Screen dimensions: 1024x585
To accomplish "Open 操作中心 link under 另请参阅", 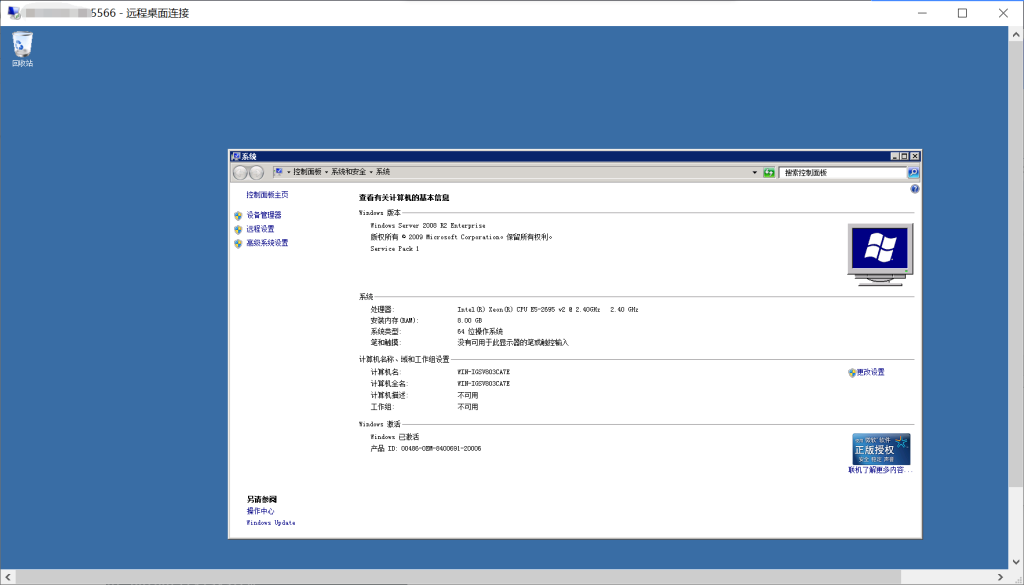I will (260, 511).
